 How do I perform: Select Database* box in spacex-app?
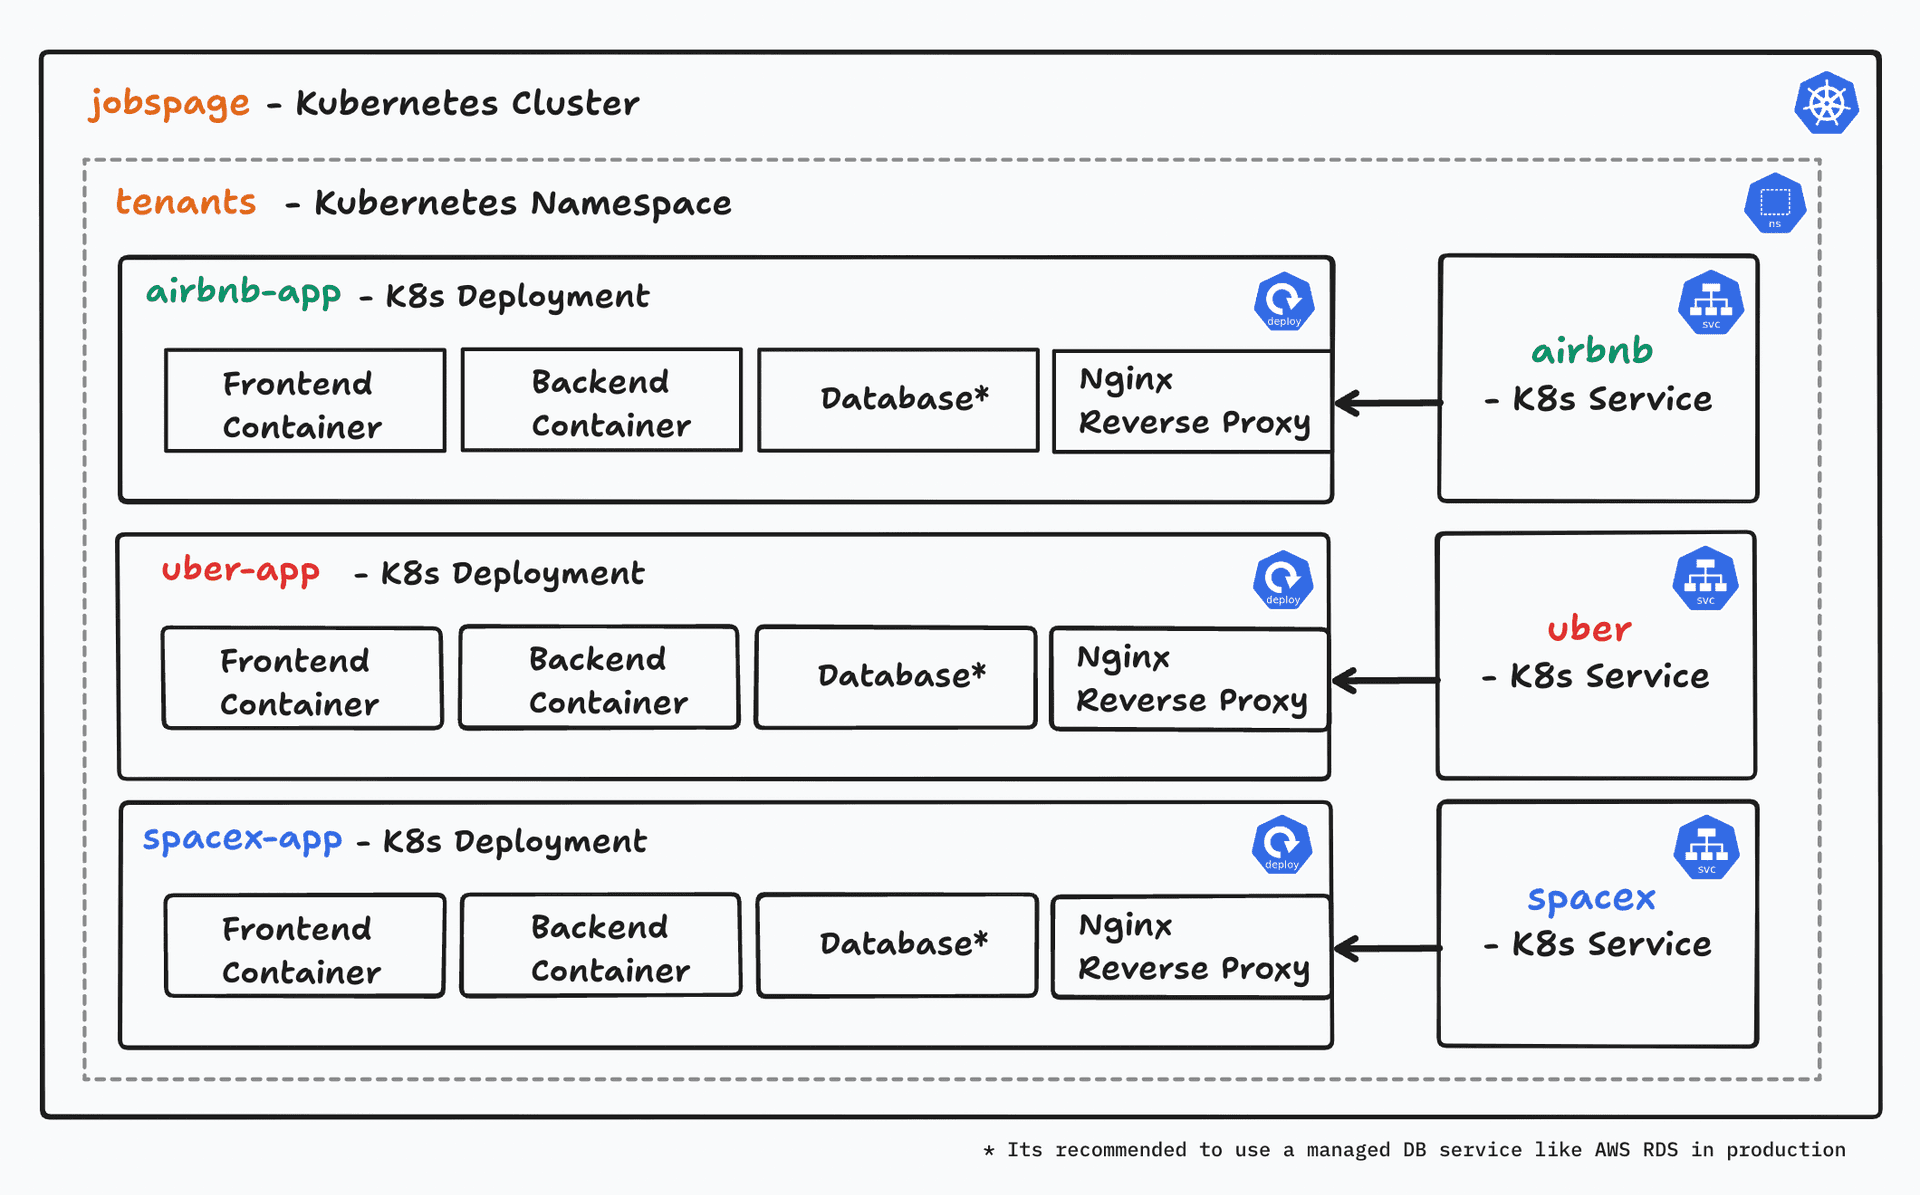(x=898, y=946)
